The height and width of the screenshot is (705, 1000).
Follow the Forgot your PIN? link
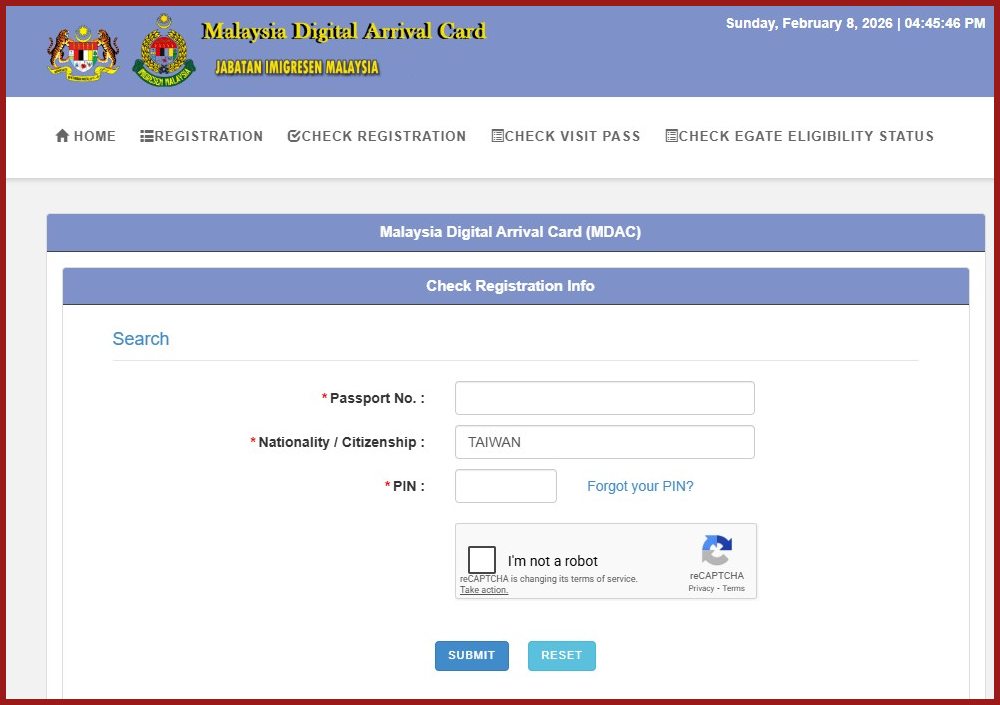pos(640,486)
